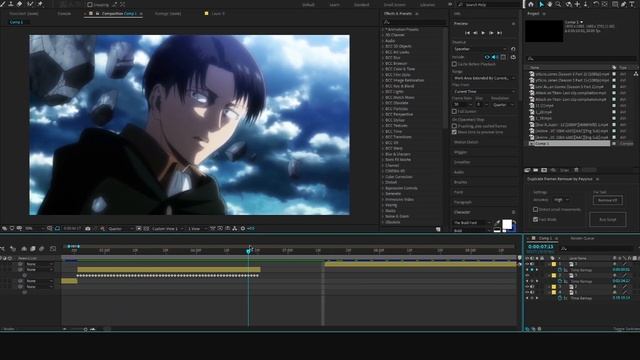Select the Selection arrow tool
640x360 pixels.
(x=541, y=4)
